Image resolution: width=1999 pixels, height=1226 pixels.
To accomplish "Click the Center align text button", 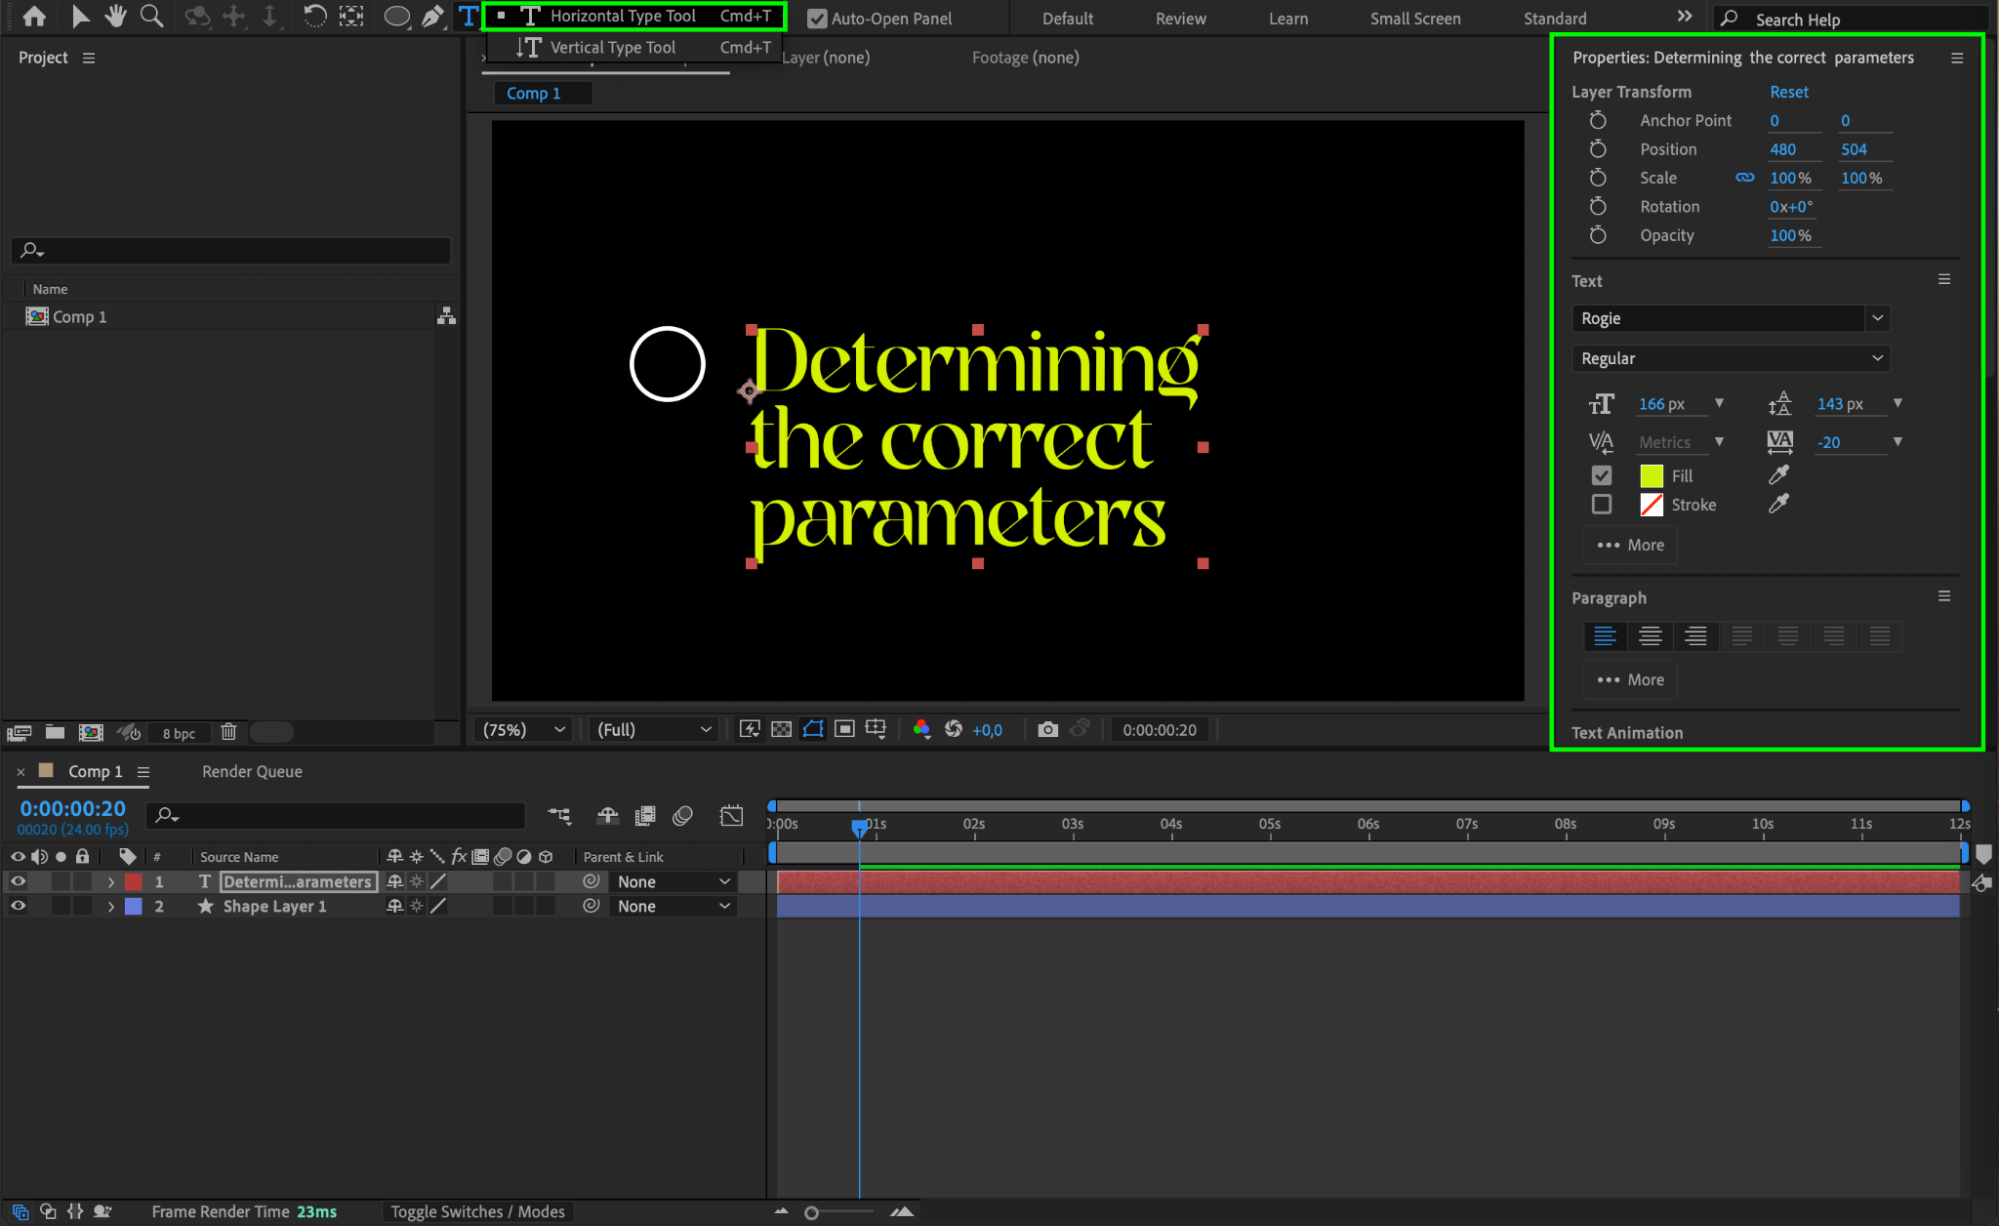I will (x=1650, y=636).
